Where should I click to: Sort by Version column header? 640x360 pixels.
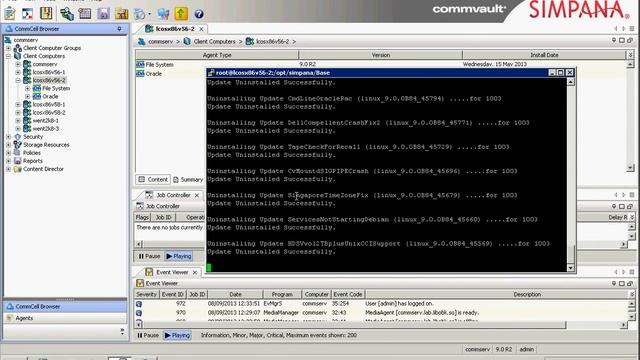pyautogui.click(x=380, y=55)
